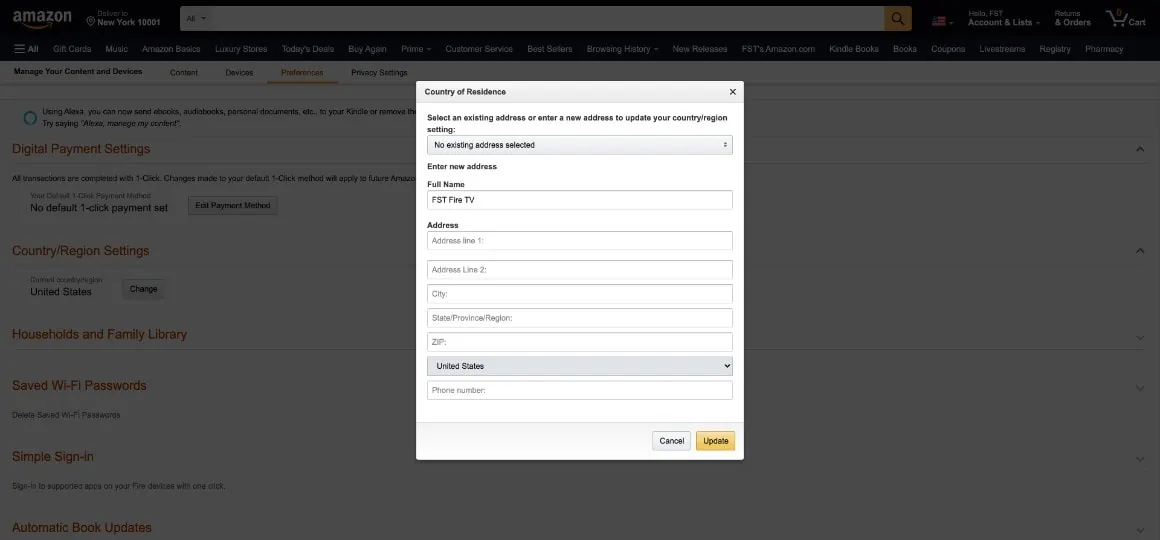The height and width of the screenshot is (540, 1160).
Task: Open New Releases nav link
Action: (x=701, y=49)
